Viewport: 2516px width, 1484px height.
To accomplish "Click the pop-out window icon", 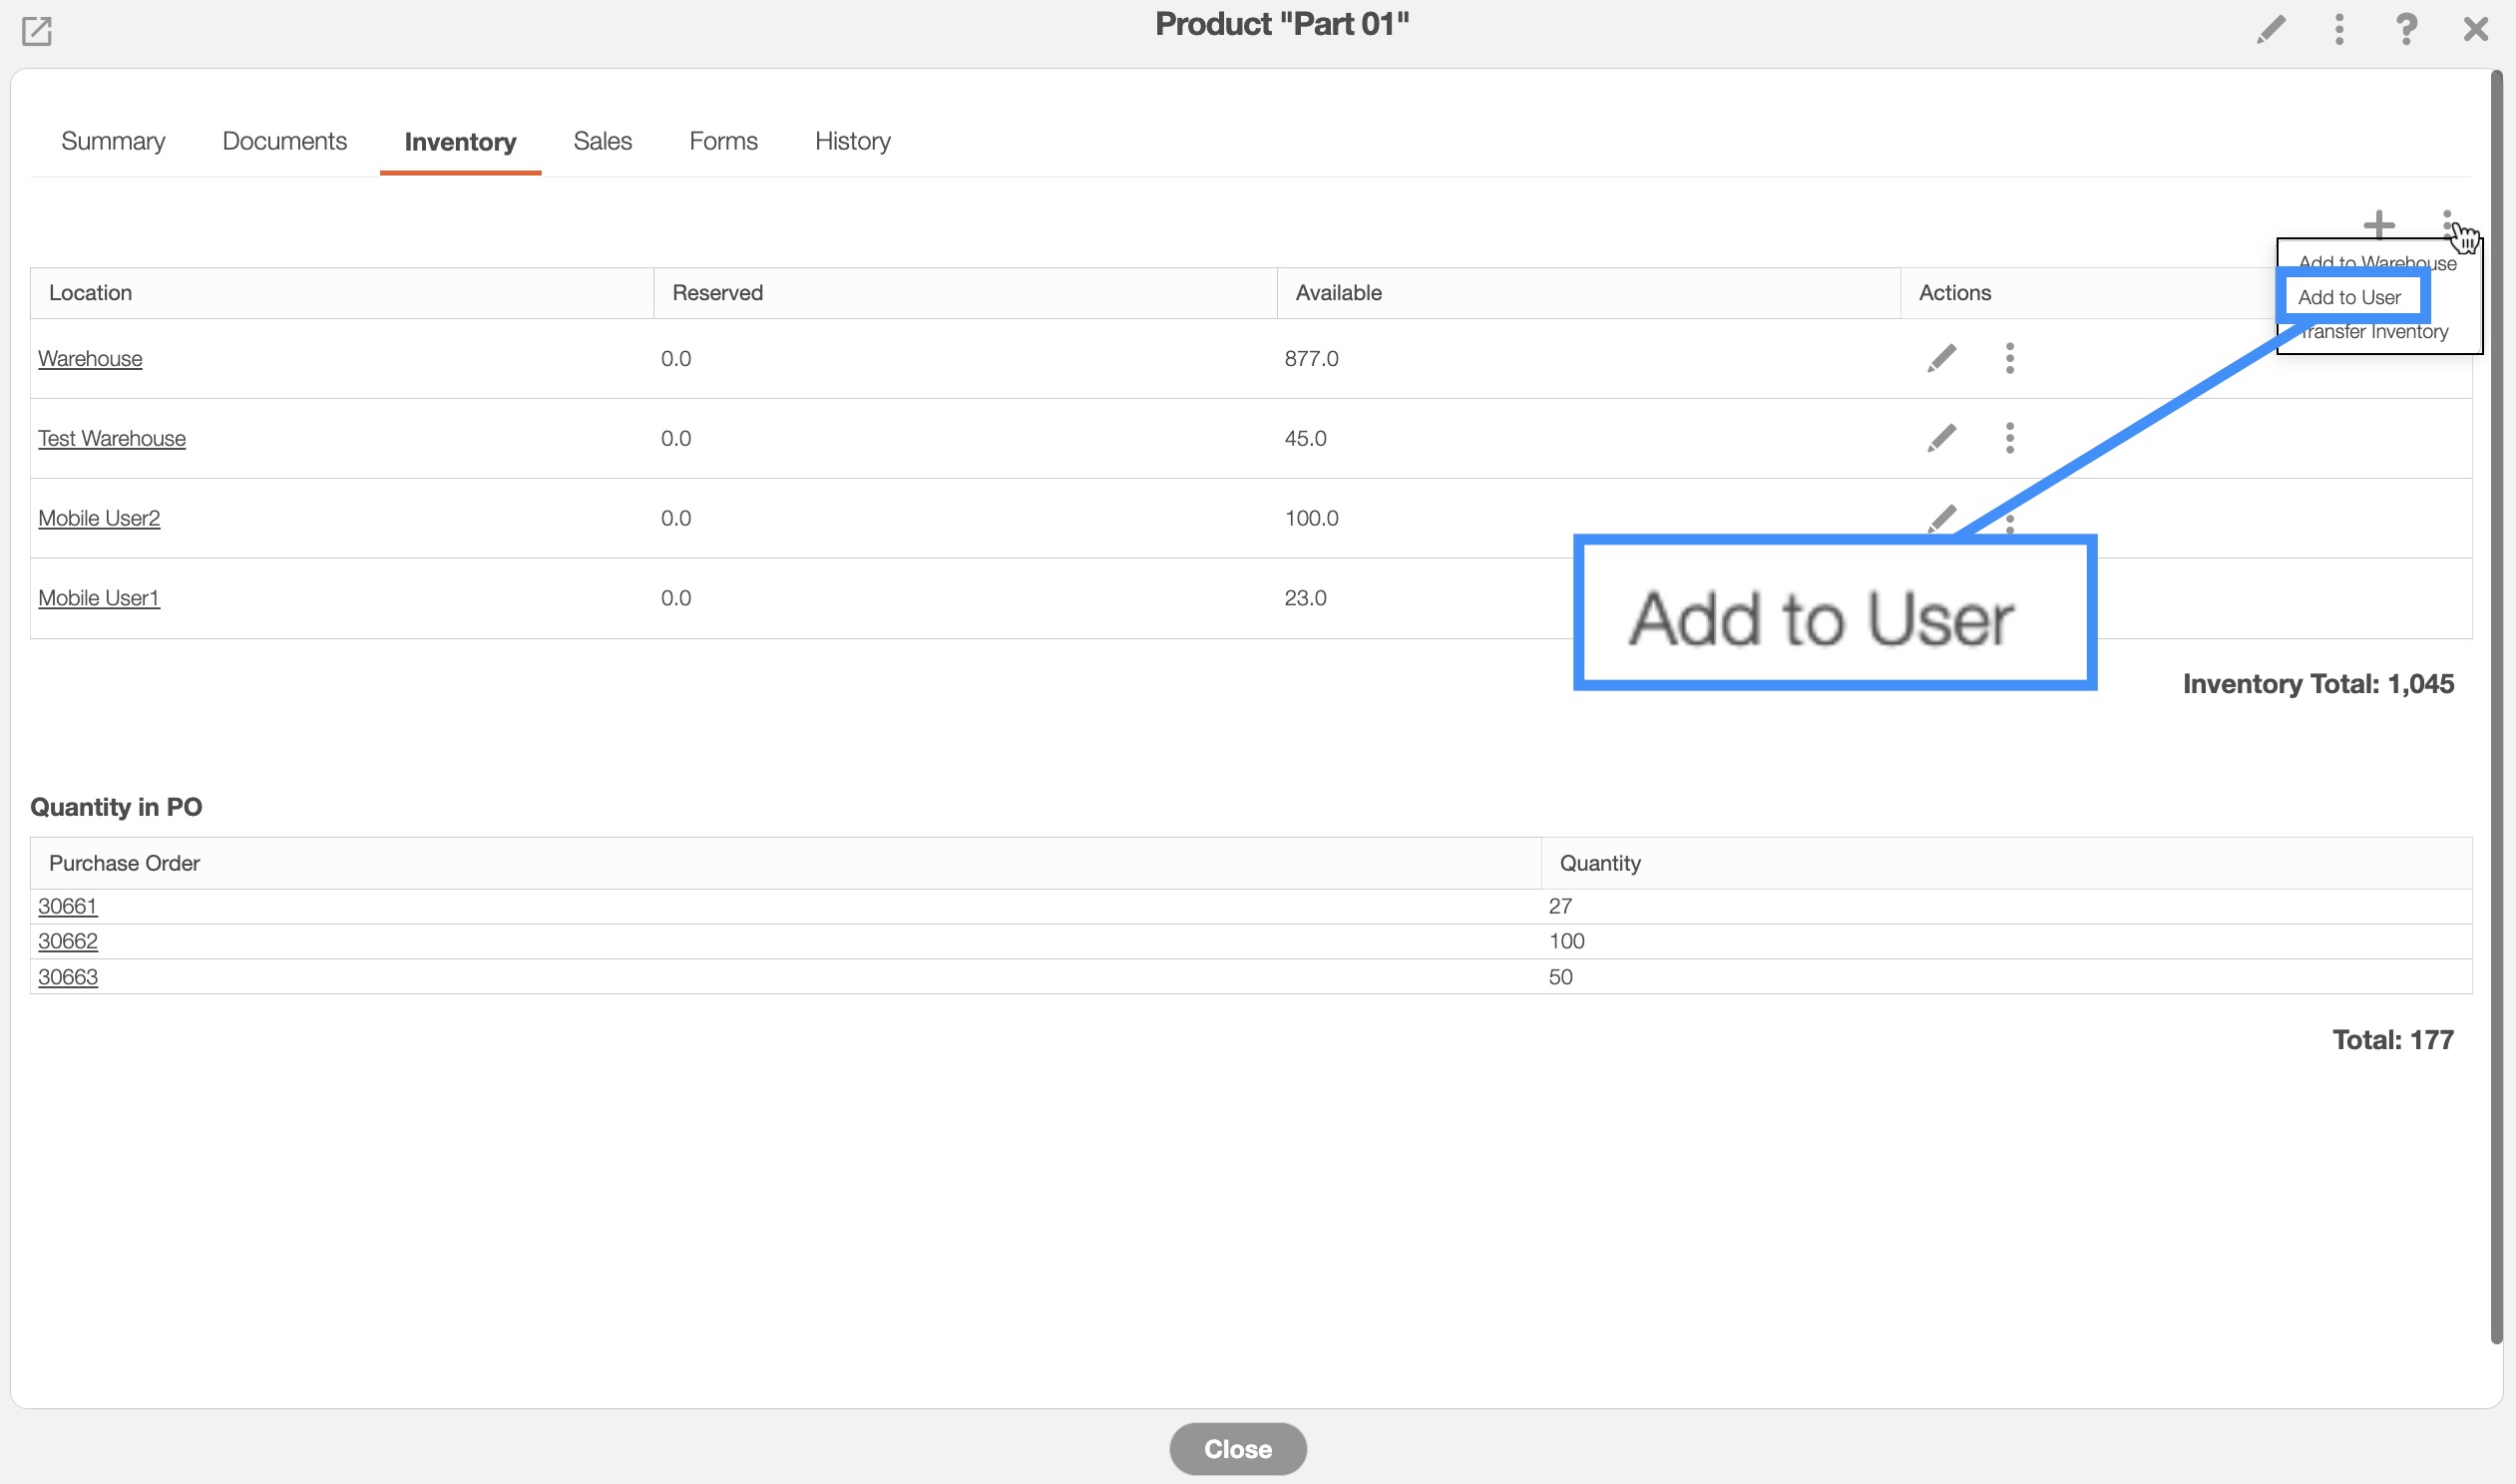I will (37, 31).
